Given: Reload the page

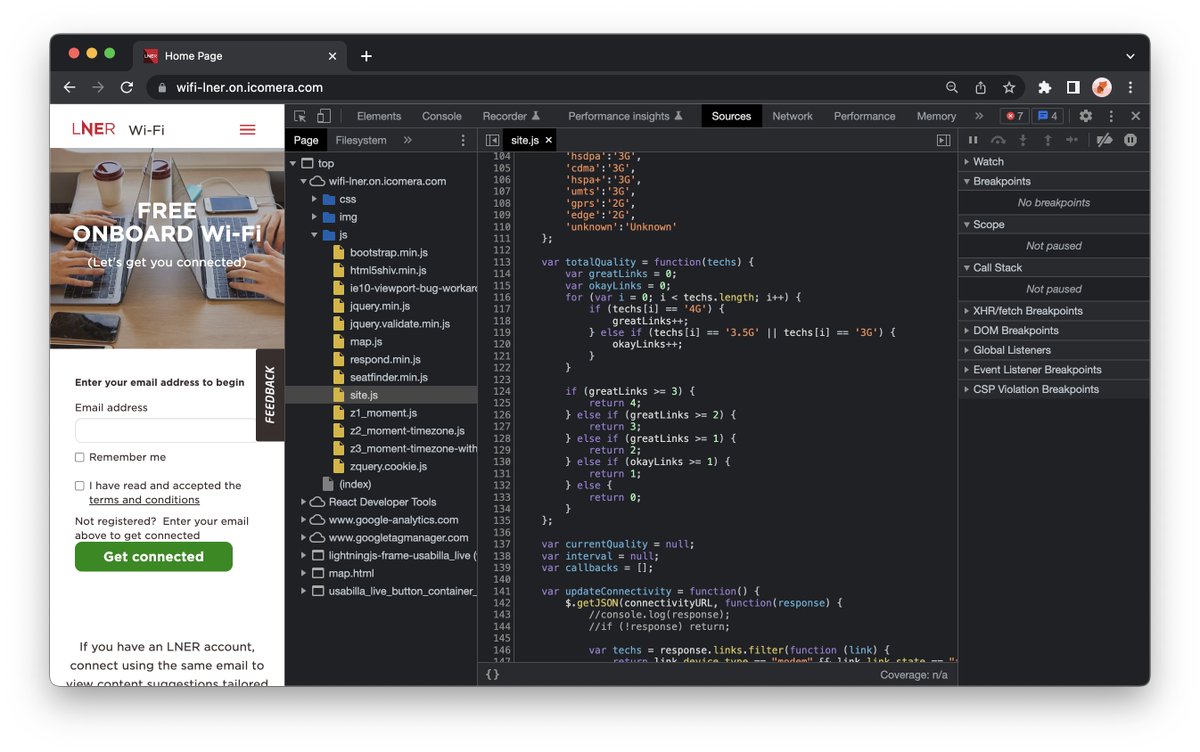Looking at the screenshot, I should pyautogui.click(x=126, y=88).
